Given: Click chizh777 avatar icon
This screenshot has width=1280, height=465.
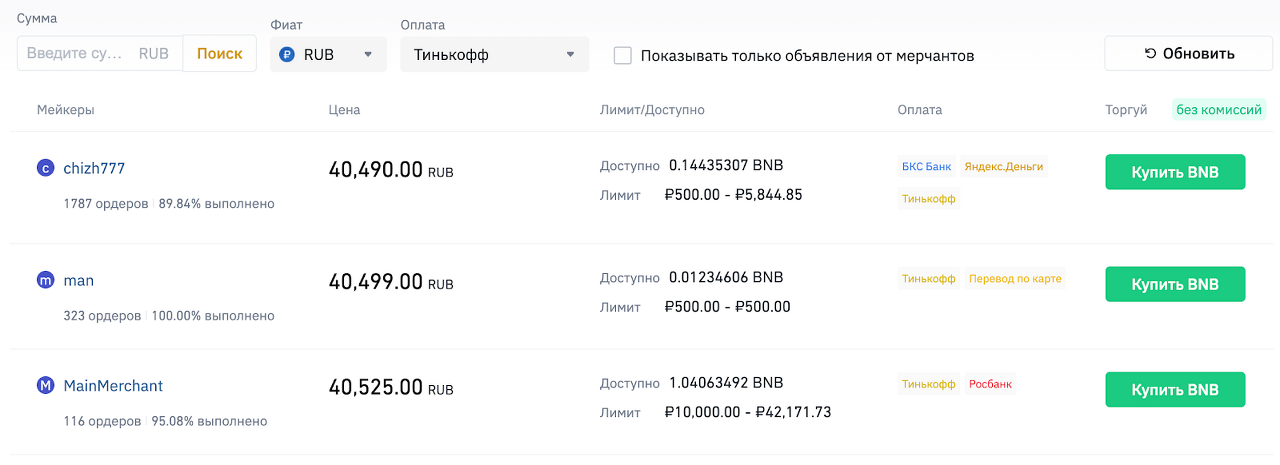Looking at the screenshot, I should click(45, 169).
